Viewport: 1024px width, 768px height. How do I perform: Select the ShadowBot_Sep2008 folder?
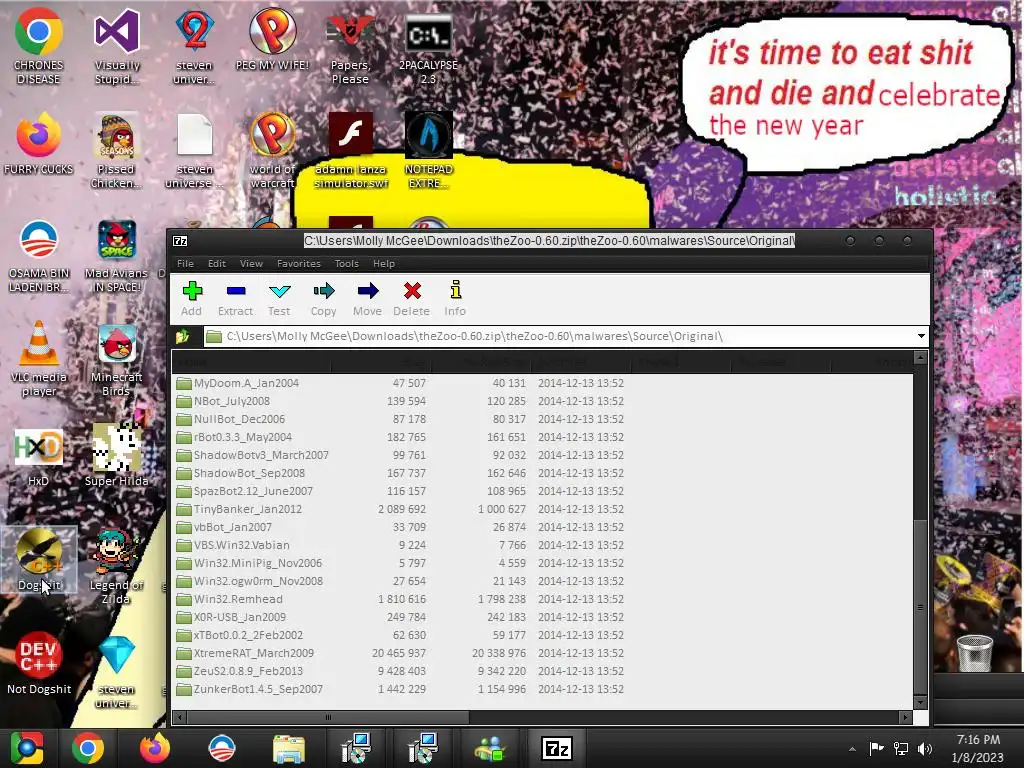240,473
